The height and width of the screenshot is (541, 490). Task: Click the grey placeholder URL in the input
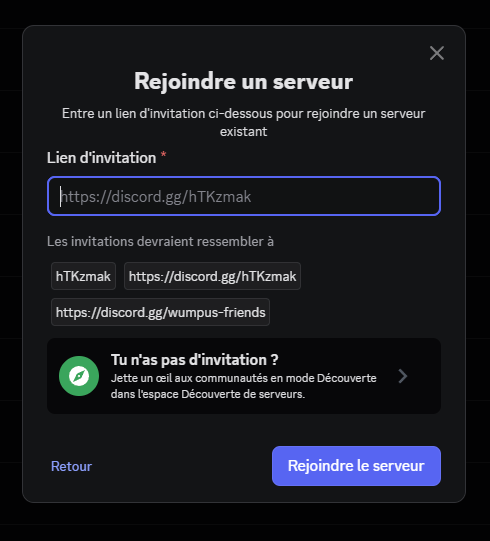[156, 197]
